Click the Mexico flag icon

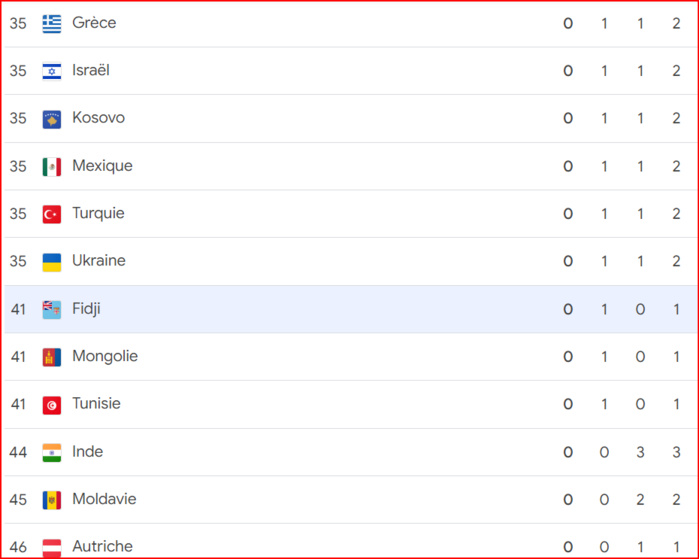click(x=52, y=167)
